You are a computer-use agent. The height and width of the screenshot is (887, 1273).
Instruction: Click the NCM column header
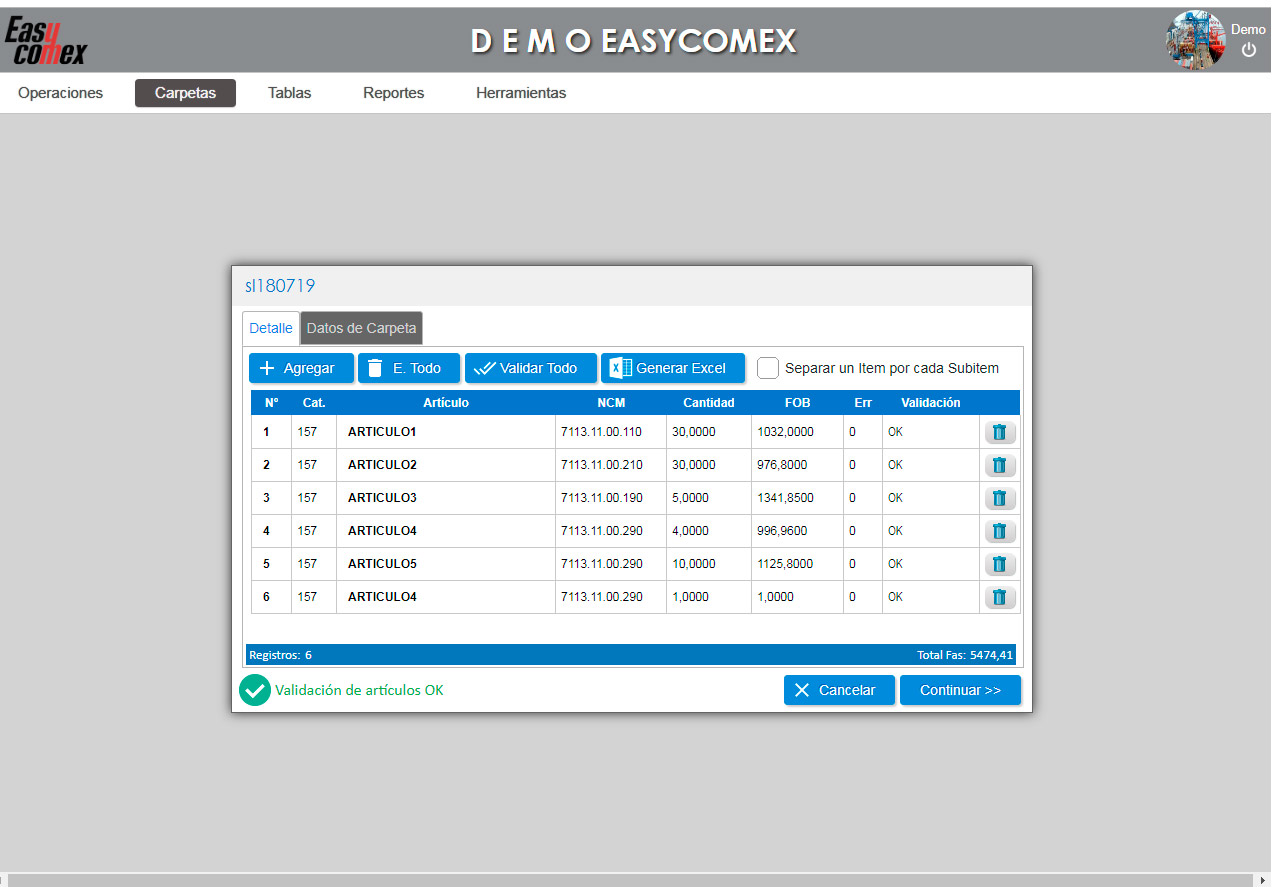coord(611,403)
